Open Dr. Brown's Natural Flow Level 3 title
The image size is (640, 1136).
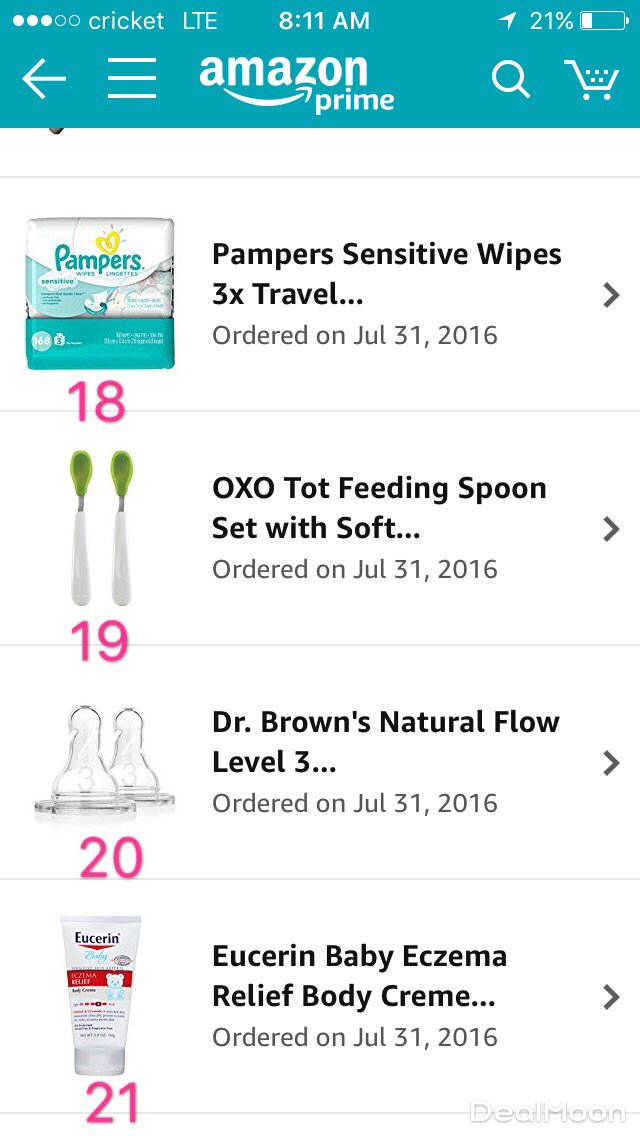pos(385,742)
